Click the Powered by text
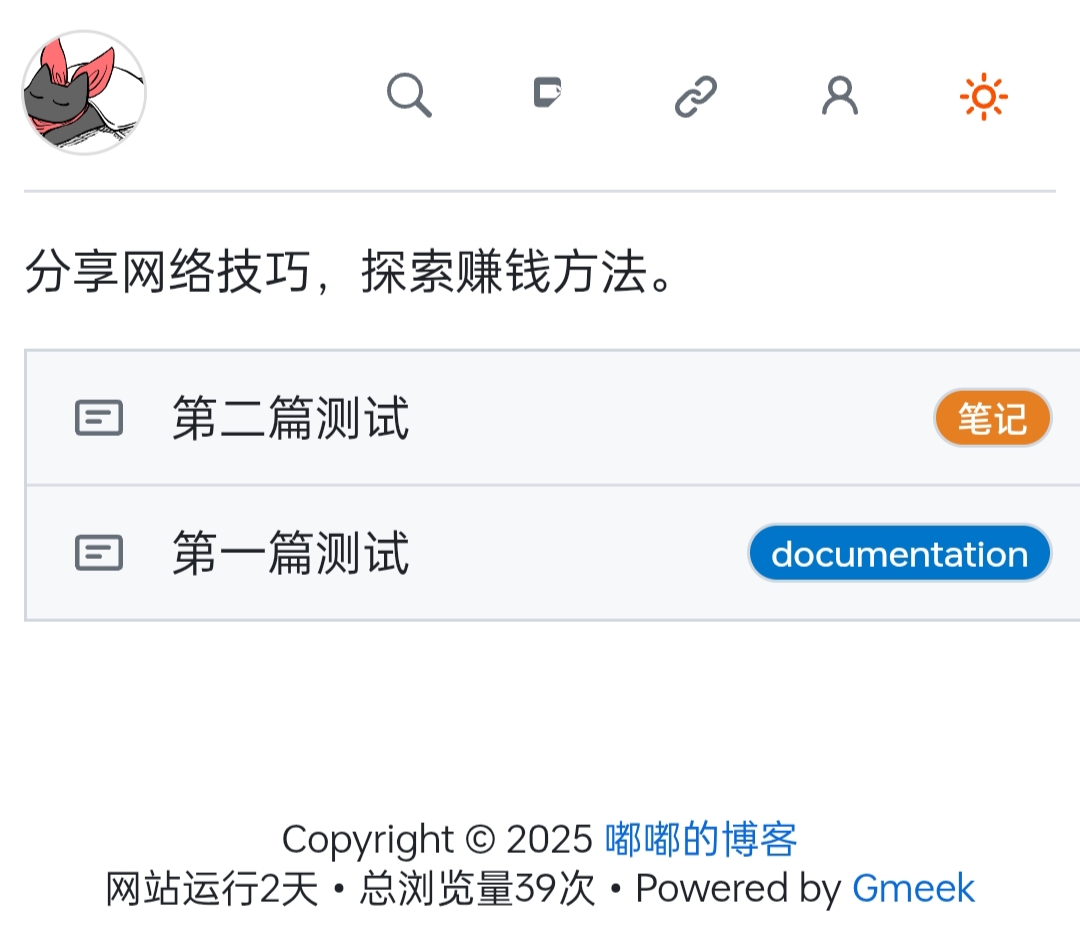Image resolution: width=1080 pixels, height=939 pixels. click(x=738, y=888)
